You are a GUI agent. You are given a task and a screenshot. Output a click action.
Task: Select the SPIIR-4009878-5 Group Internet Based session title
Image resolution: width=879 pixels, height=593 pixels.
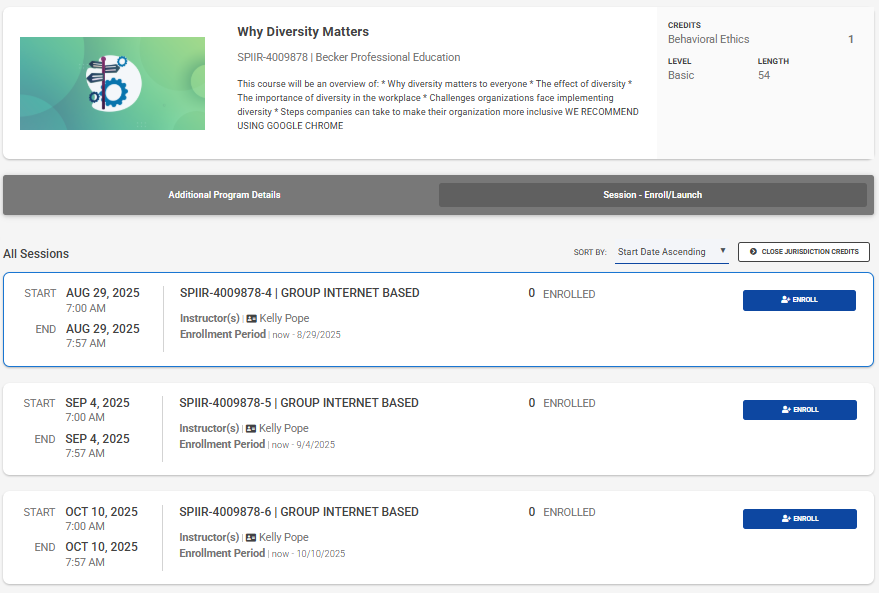point(299,404)
